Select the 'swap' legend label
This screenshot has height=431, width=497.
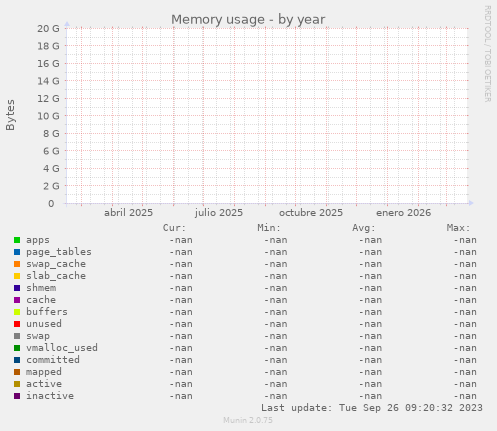tap(38, 336)
